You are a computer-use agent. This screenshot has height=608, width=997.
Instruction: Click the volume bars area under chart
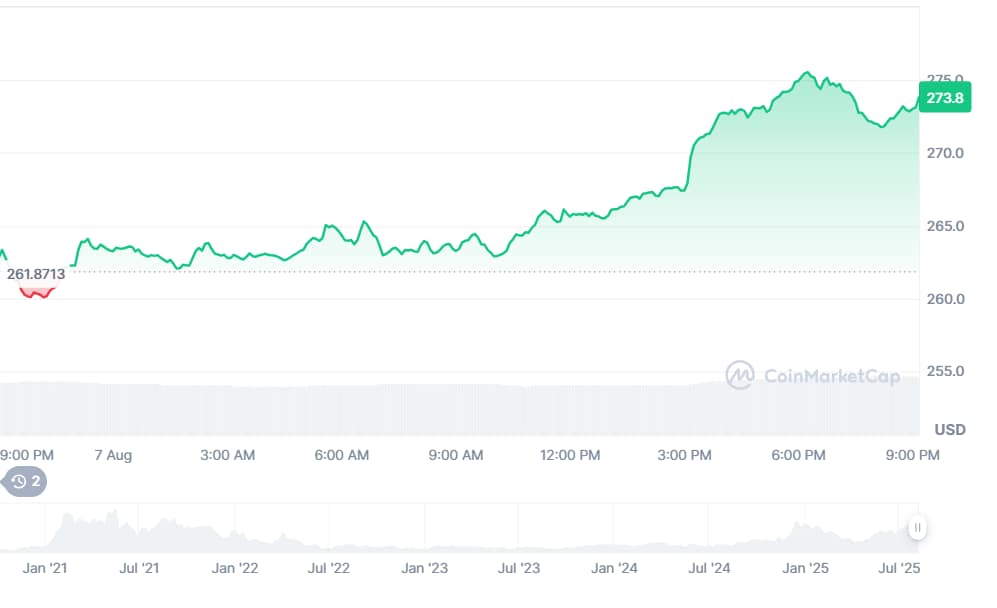[x=459, y=409]
